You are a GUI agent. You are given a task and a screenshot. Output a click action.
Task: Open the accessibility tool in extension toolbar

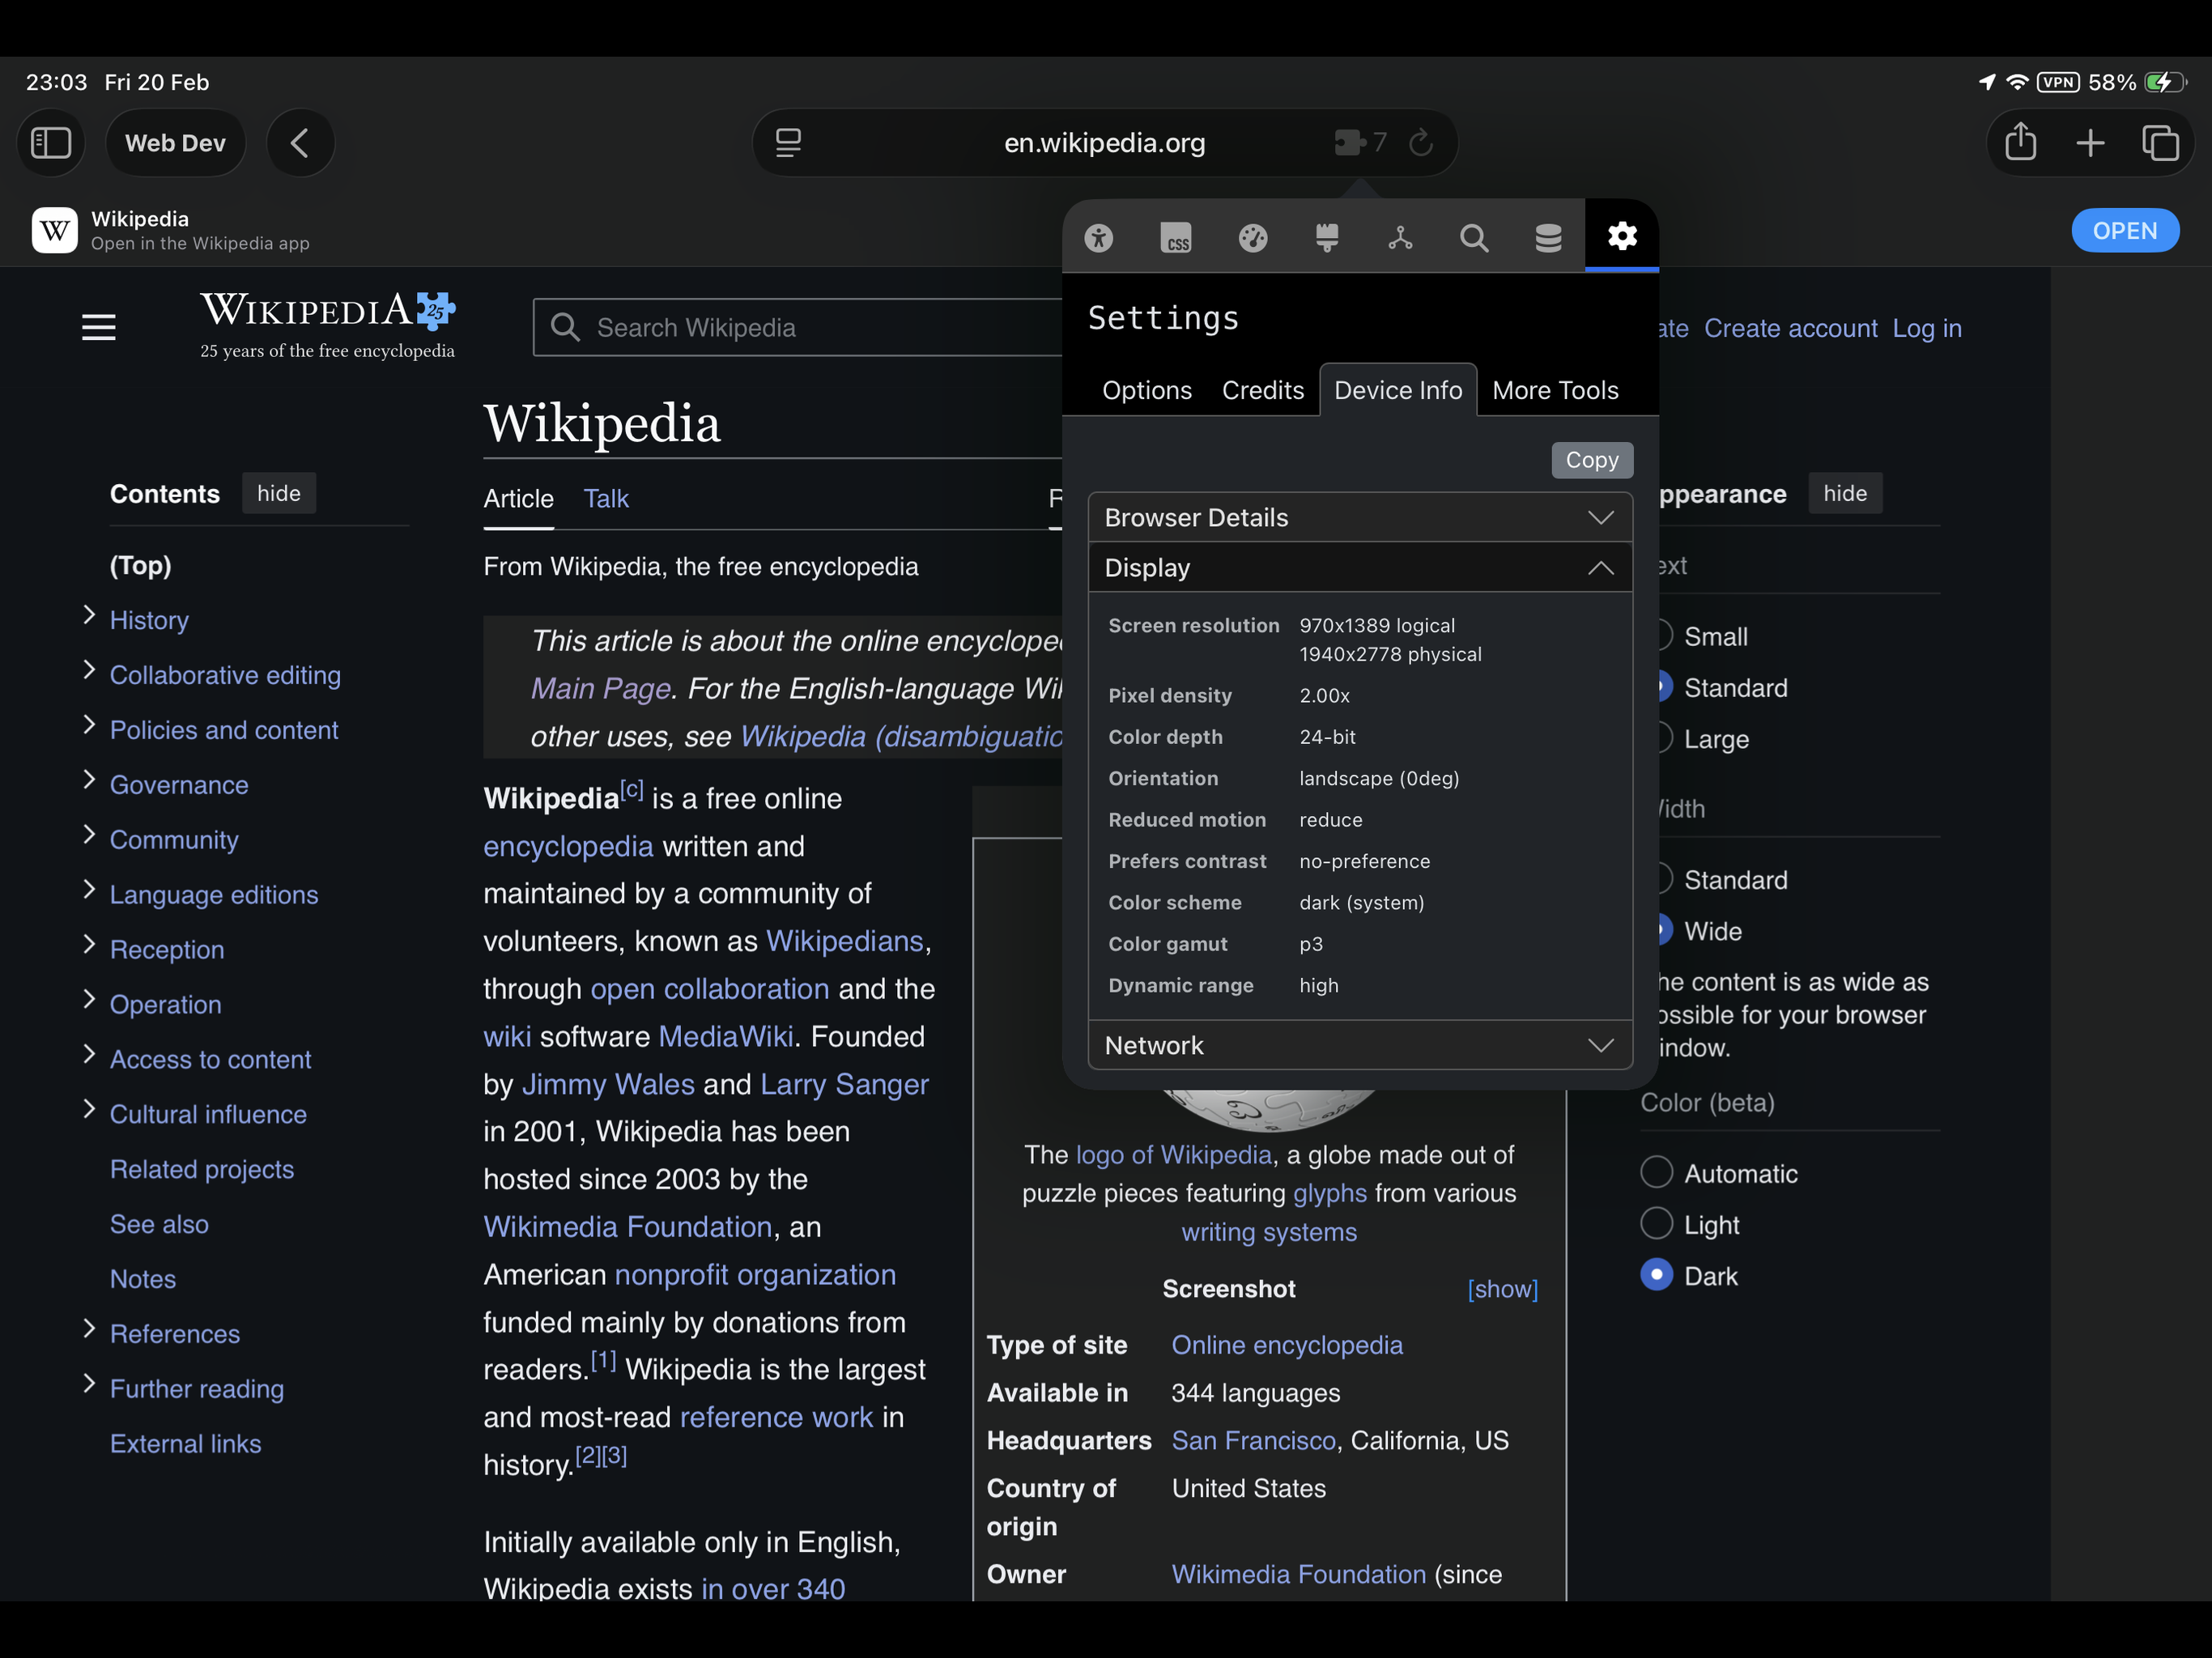pos(1098,237)
